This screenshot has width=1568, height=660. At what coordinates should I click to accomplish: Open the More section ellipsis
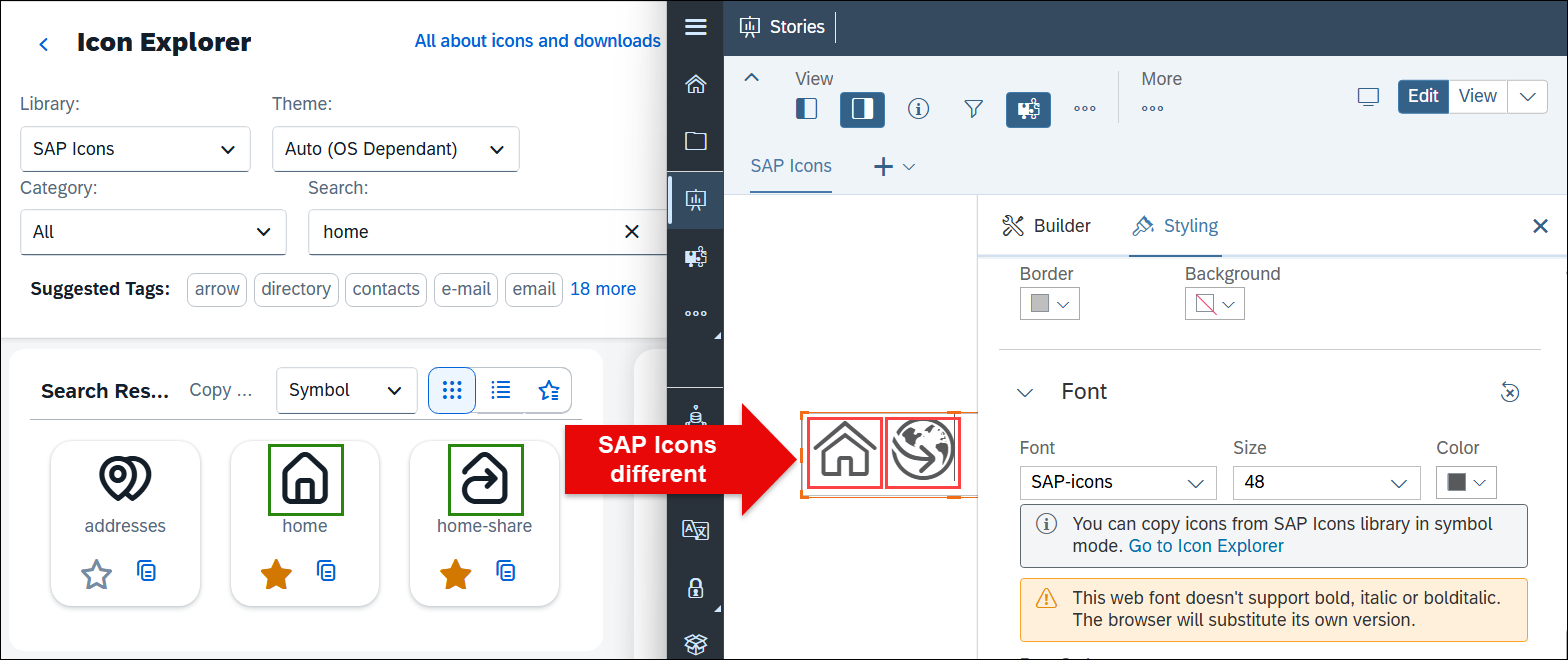coord(1153,109)
